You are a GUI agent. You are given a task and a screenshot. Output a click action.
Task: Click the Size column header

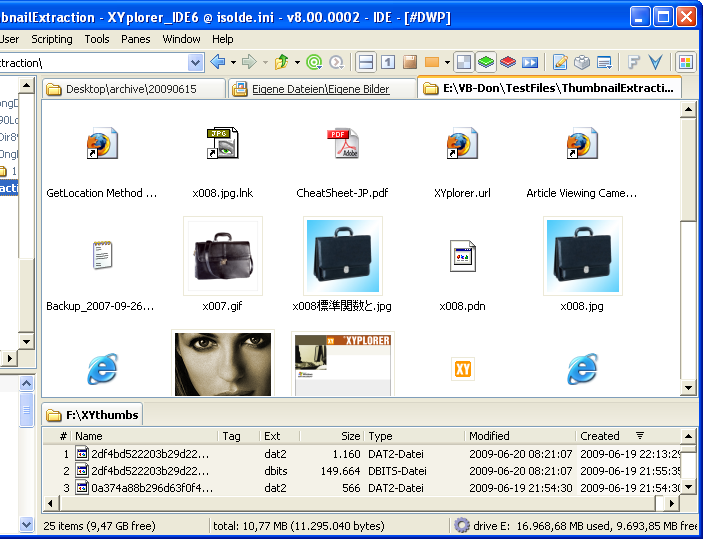(349, 436)
